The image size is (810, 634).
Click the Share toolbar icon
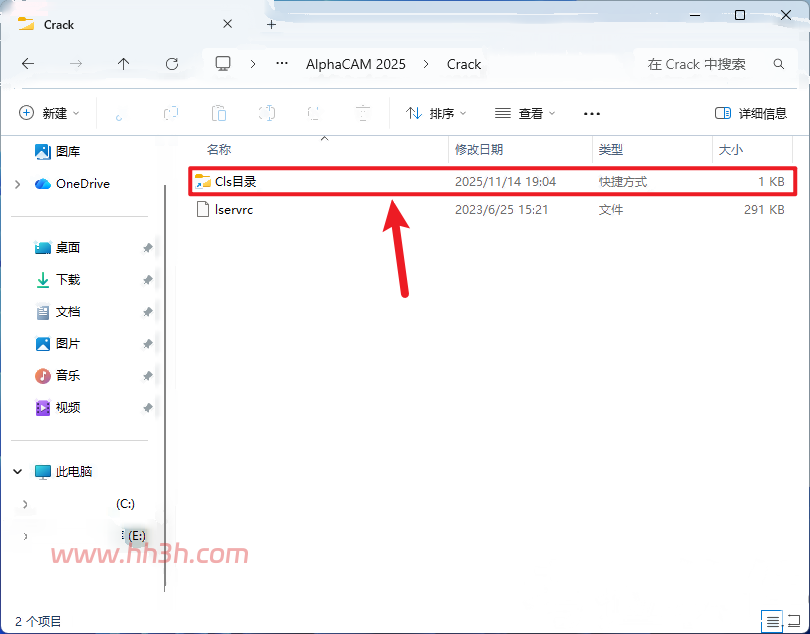pyautogui.click(x=314, y=113)
